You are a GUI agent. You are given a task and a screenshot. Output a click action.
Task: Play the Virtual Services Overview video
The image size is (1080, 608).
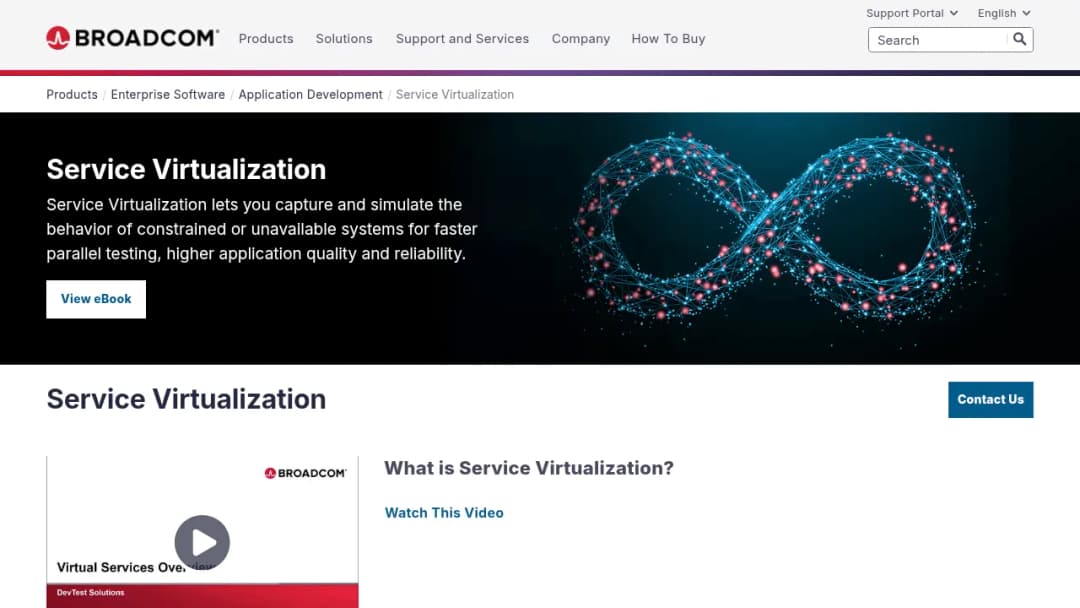click(202, 543)
